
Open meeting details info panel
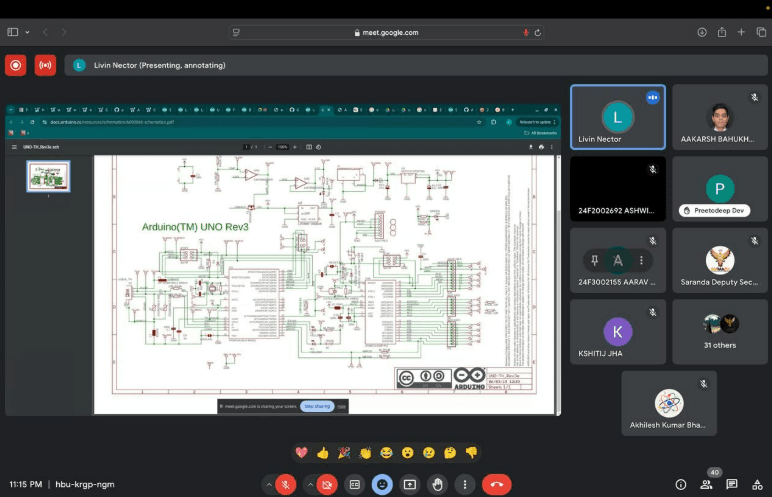click(x=681, y=485)
